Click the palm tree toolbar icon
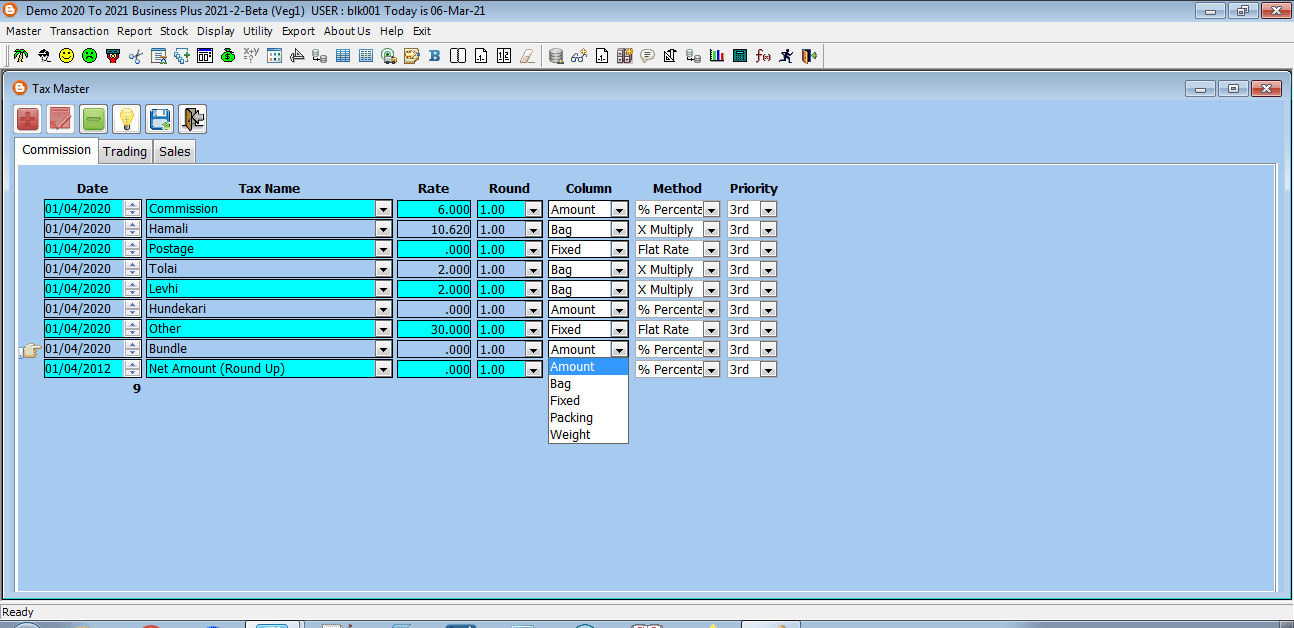The image size is (1294, 628). [20, 56]
